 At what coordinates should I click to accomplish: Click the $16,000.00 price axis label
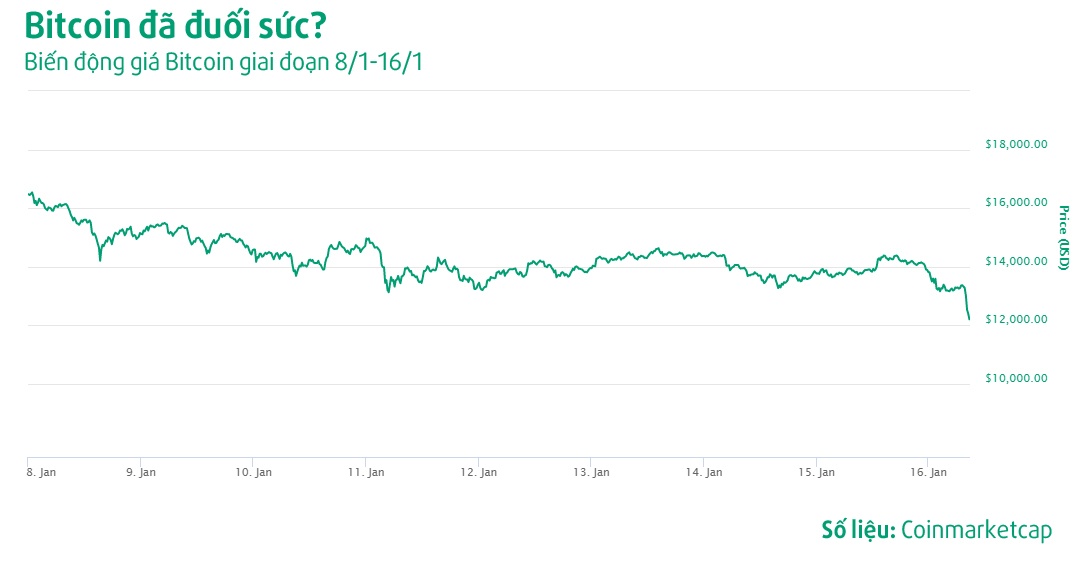[x=1016, y=203]
